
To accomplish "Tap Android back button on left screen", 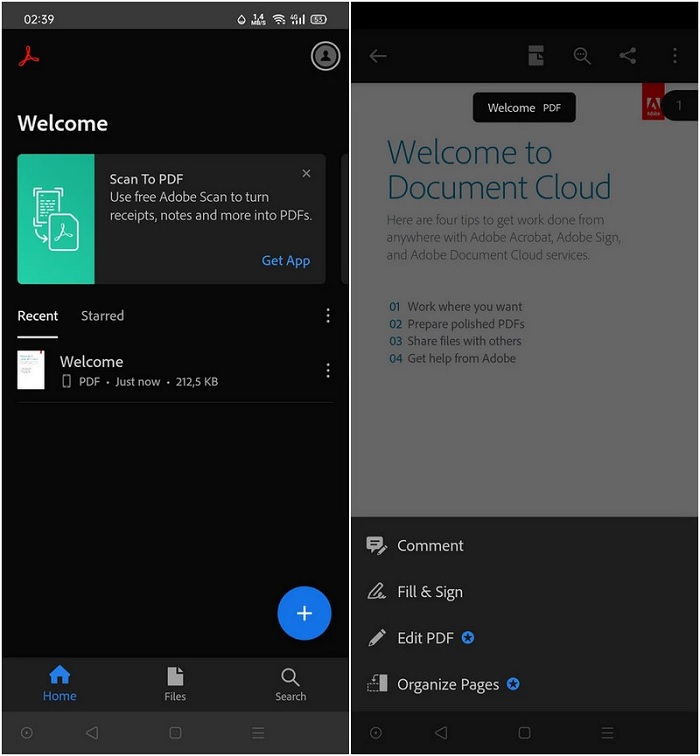I will [92, 733].
